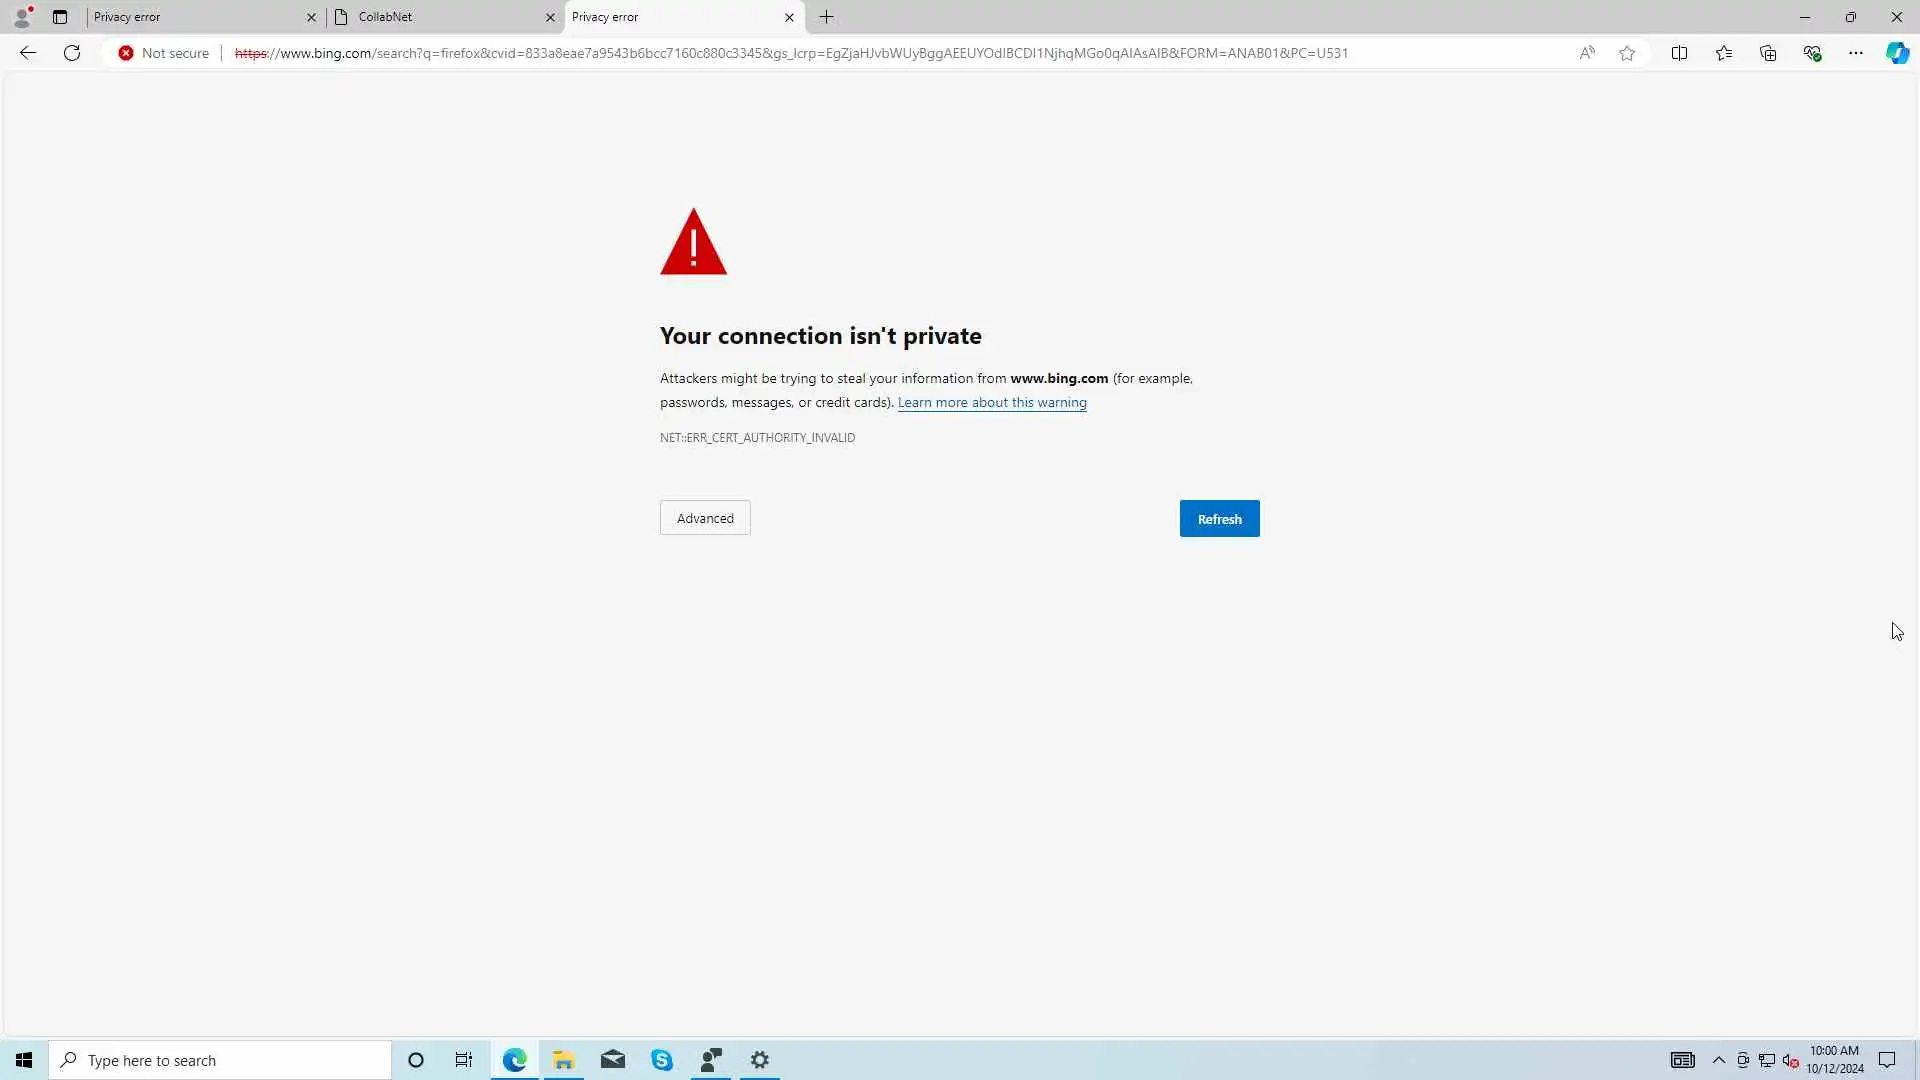
Task: Add page to favorites with star icon
Action: coord(1627,53)
